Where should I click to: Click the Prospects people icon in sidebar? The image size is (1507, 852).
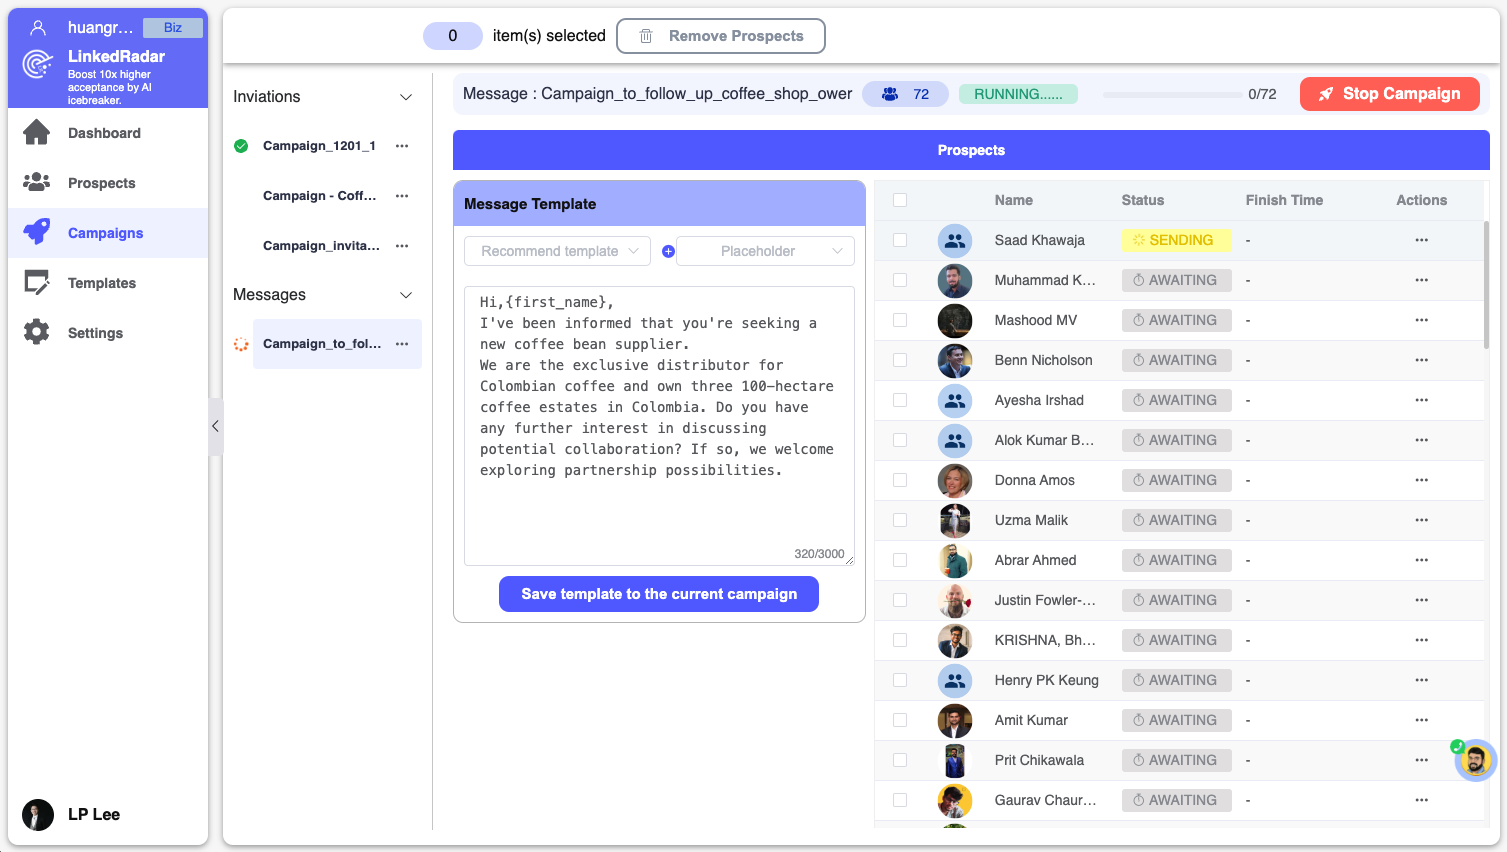[x=37, y=182]
